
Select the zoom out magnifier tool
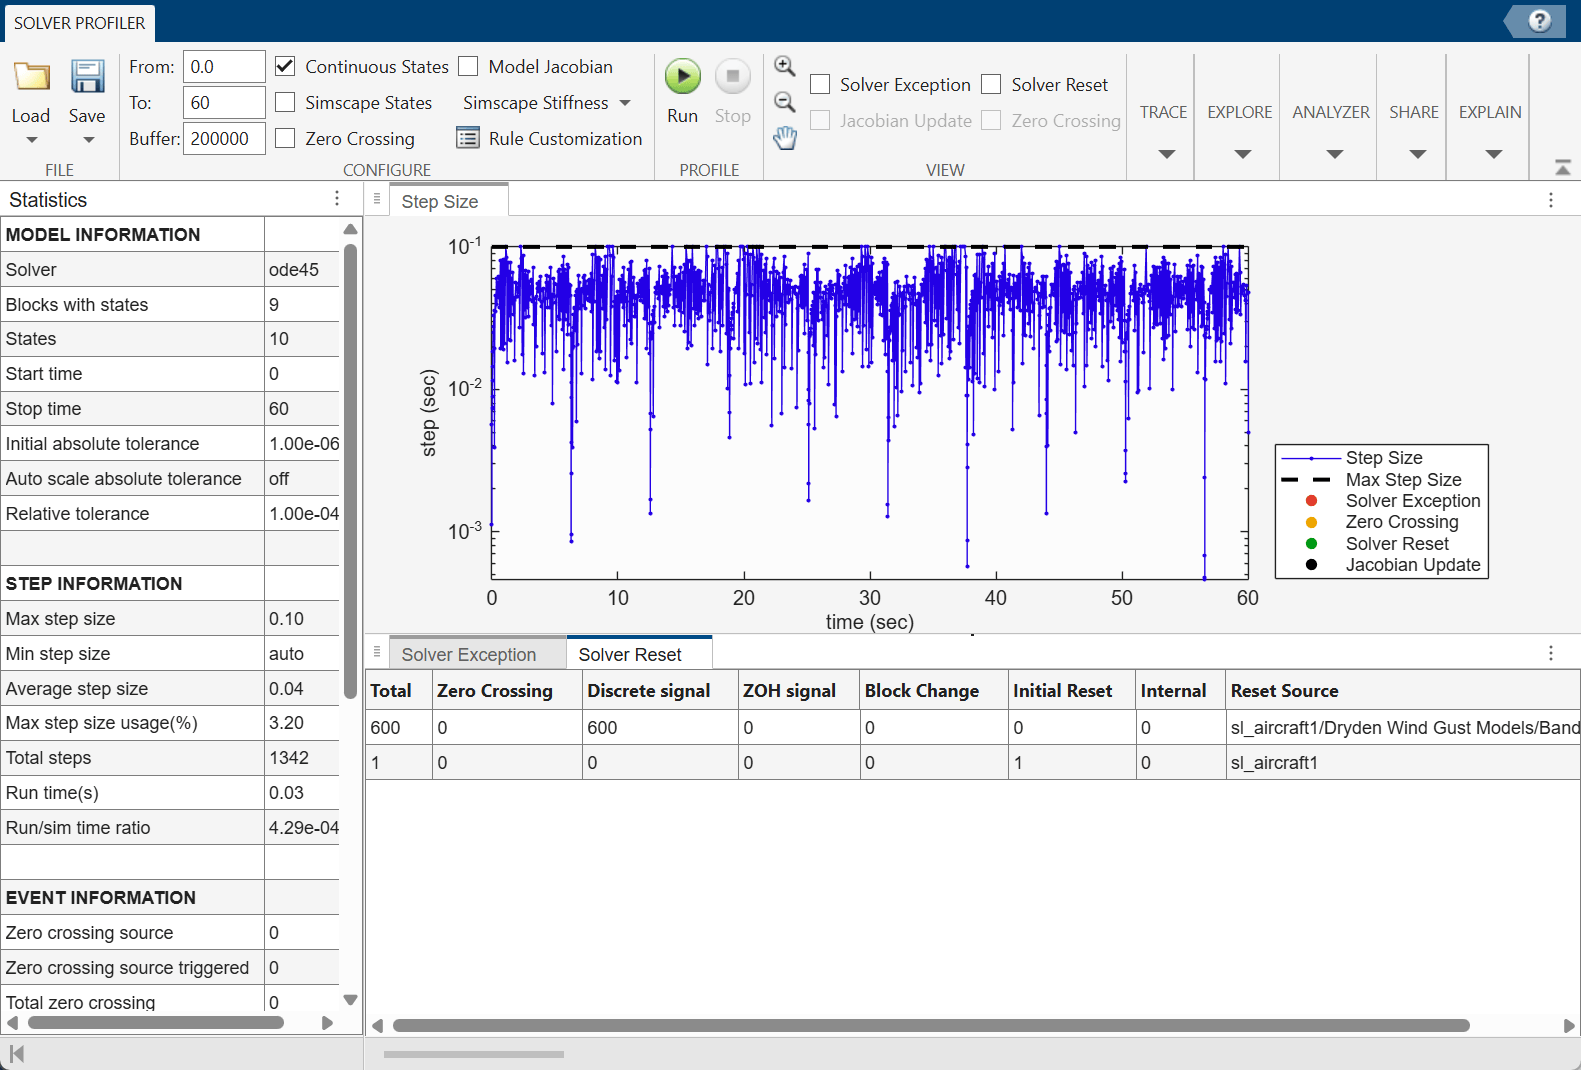[785, 102]
